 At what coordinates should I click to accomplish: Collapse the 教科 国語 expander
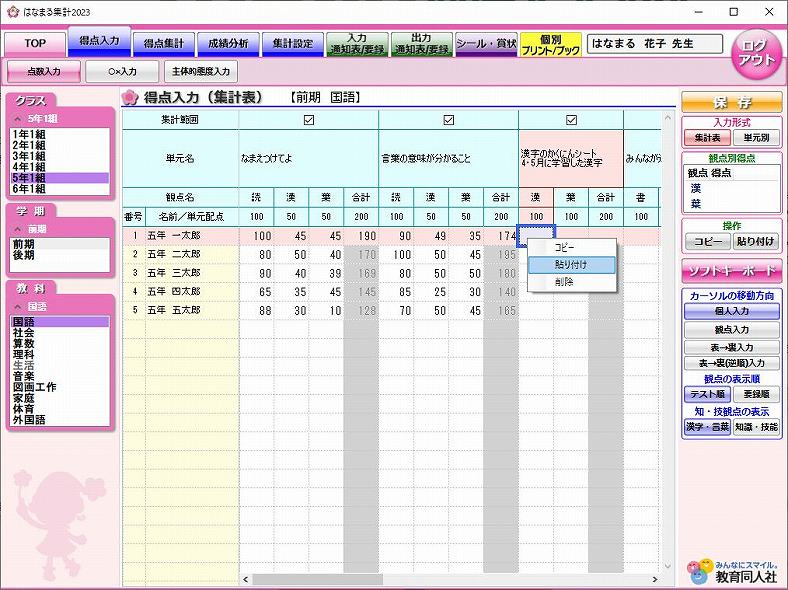pos(18,307)
